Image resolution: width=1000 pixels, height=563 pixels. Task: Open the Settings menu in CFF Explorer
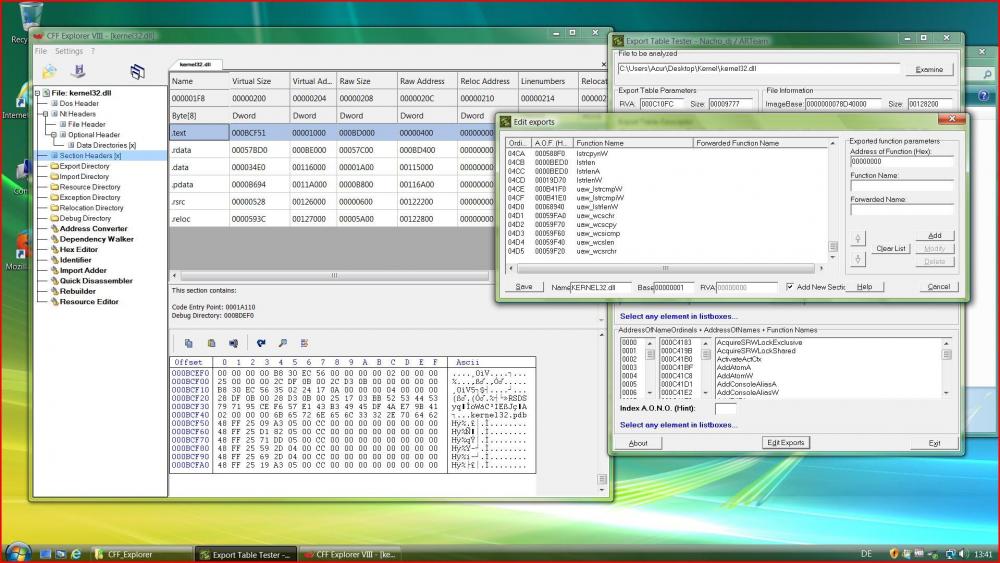pyautogui.click(x=69, y=51)
